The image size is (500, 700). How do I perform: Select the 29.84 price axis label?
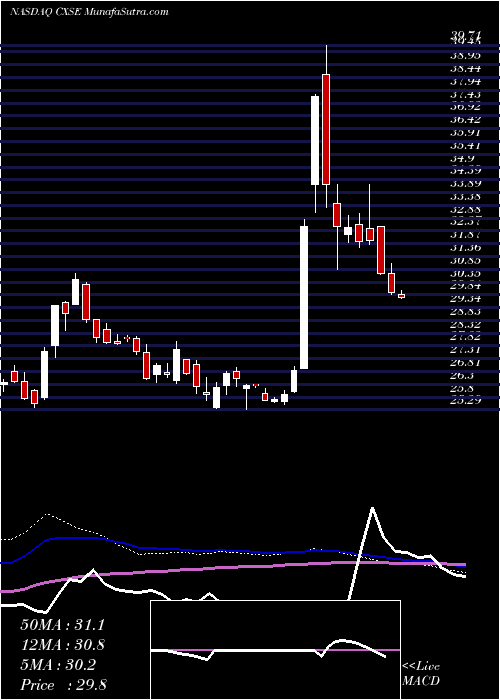[x=466, y=286]
